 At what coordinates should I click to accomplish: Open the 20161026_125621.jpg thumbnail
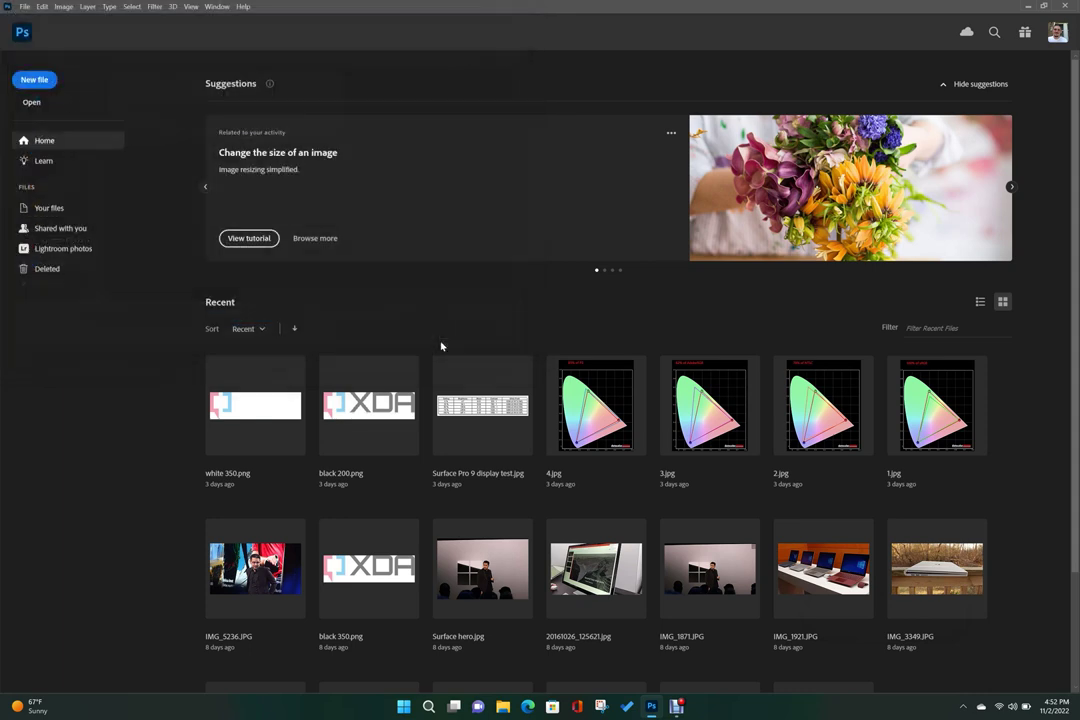[x=596, y=568]
